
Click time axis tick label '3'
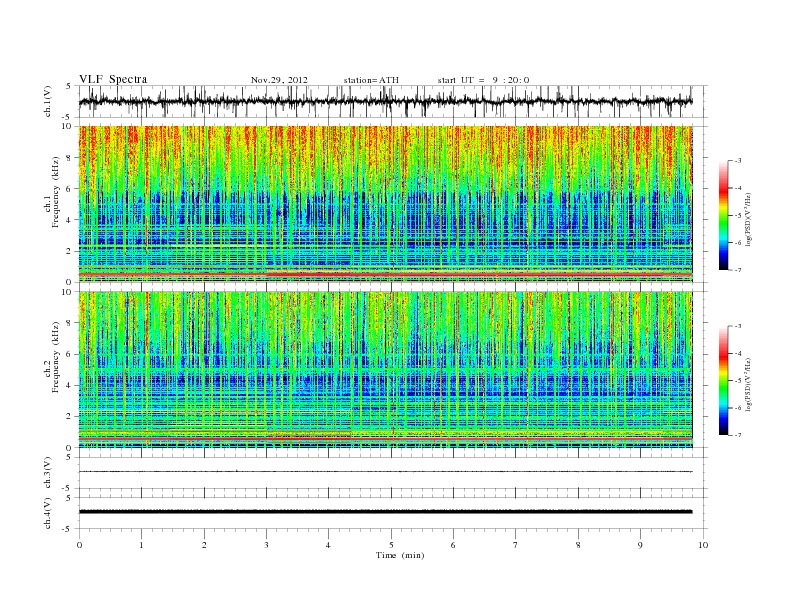266,545
